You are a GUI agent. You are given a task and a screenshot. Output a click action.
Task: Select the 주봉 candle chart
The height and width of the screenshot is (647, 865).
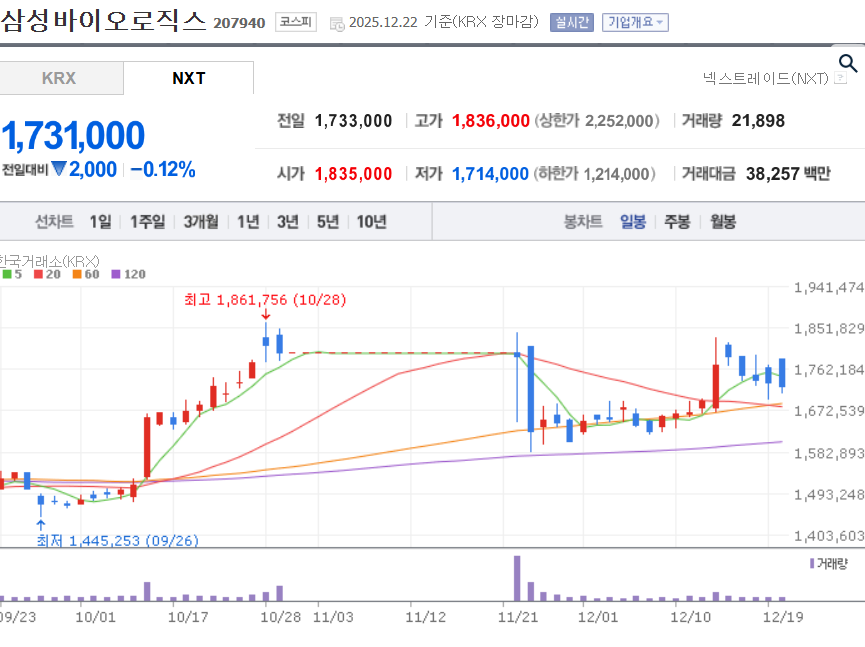click(x=677, y=222)
